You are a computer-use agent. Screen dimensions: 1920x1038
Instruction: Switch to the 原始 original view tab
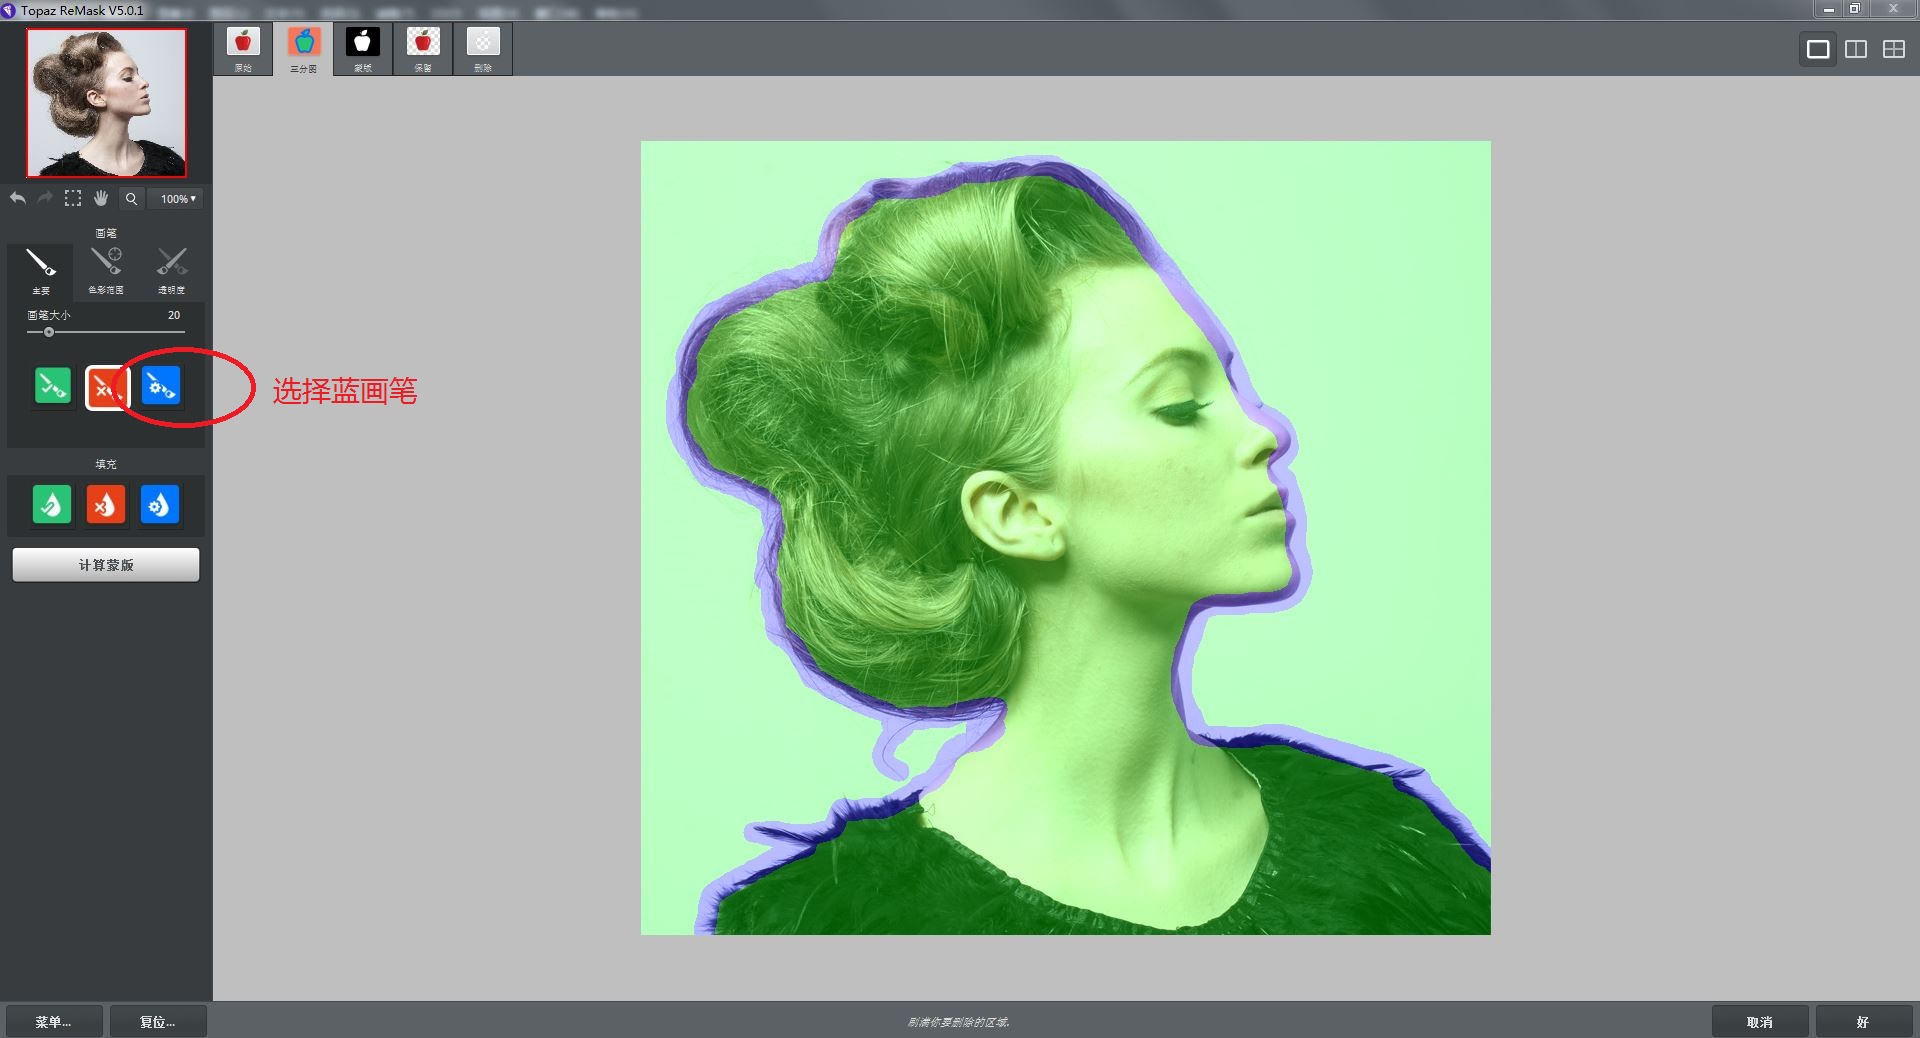tap(243, 49)
